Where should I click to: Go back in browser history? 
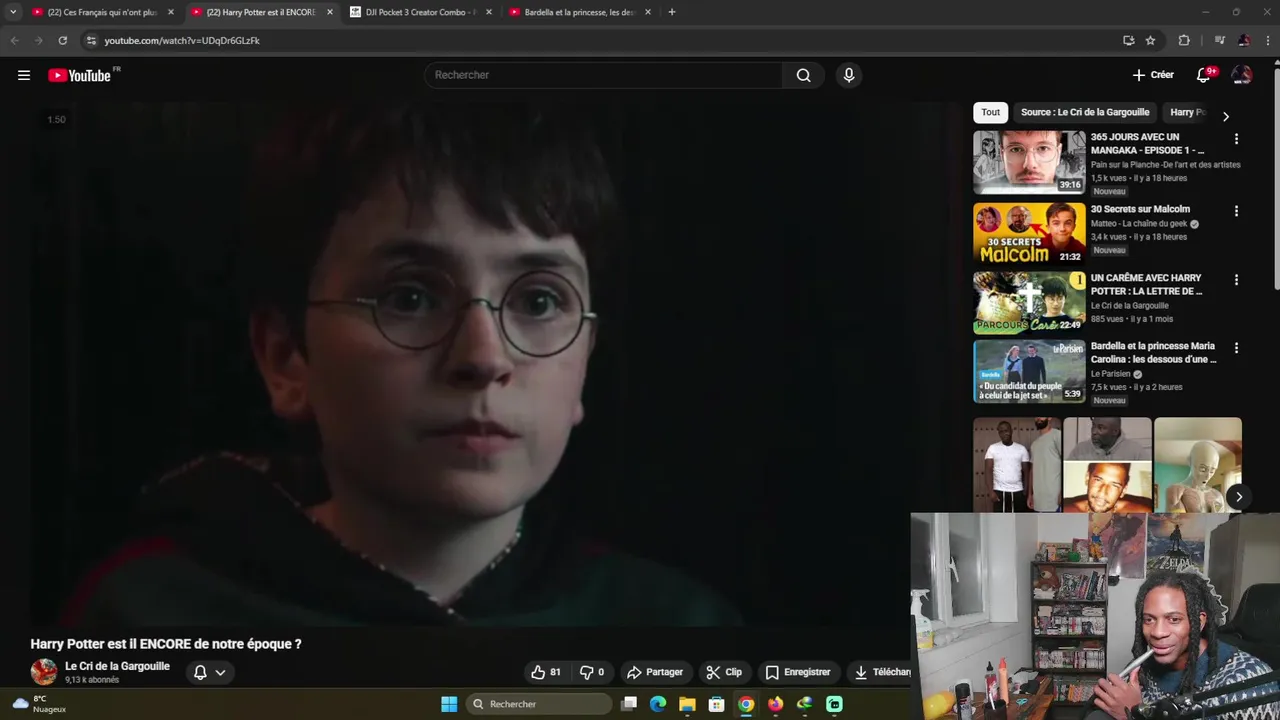click(14, 40)
